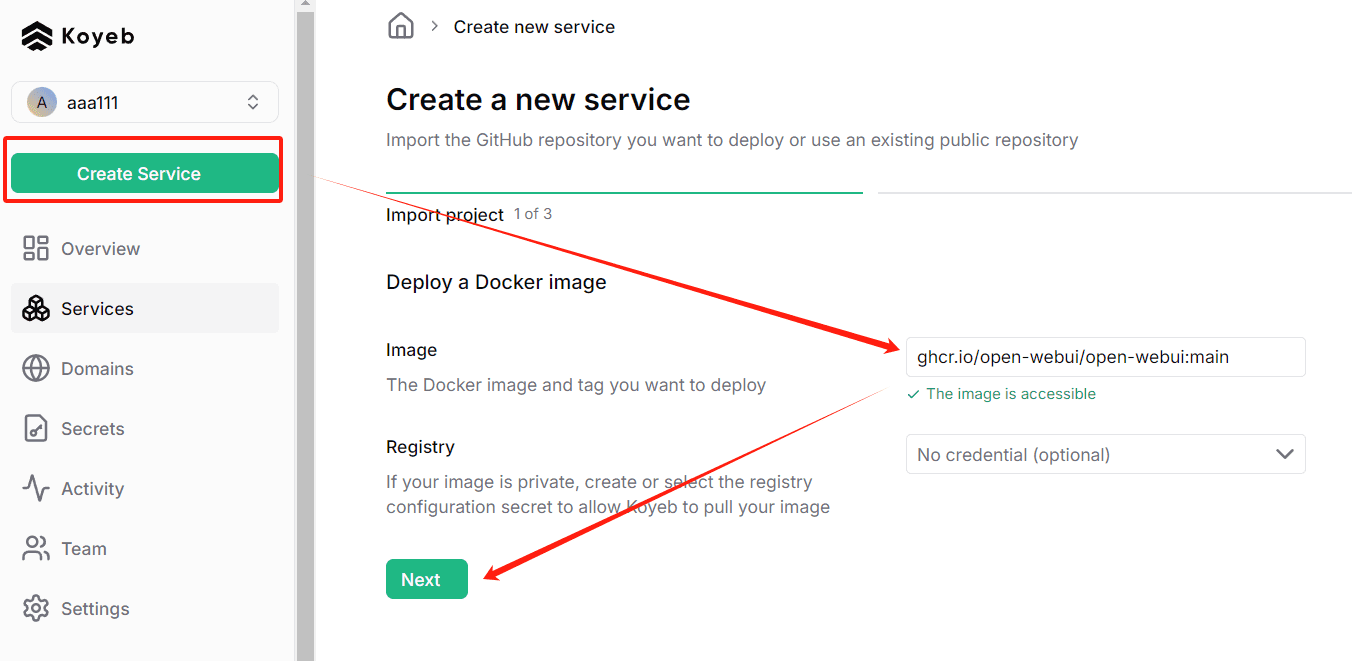Open the Settings gear icon
The height and width of the screenshot is (661, 1352).
coord(36,608)
